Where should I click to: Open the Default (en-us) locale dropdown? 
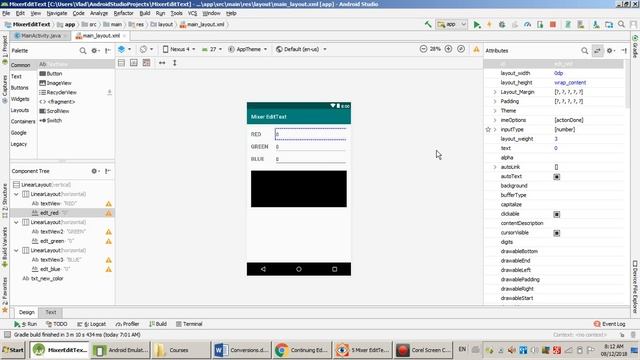[x=301, y=49]
